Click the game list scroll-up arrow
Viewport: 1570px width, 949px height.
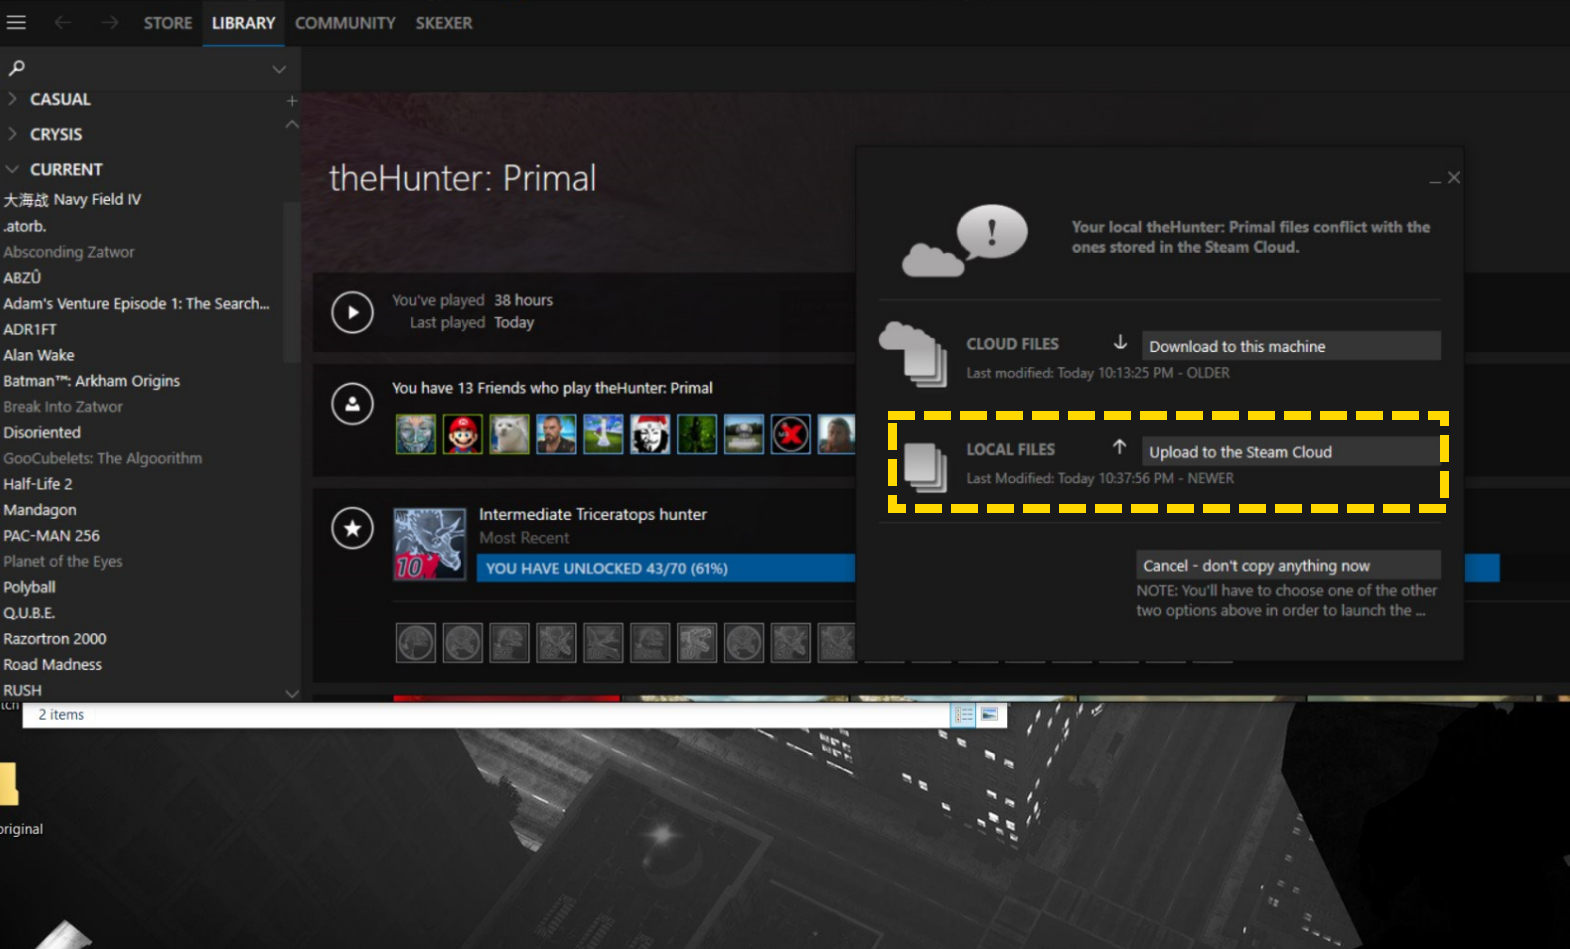point(292,125)
